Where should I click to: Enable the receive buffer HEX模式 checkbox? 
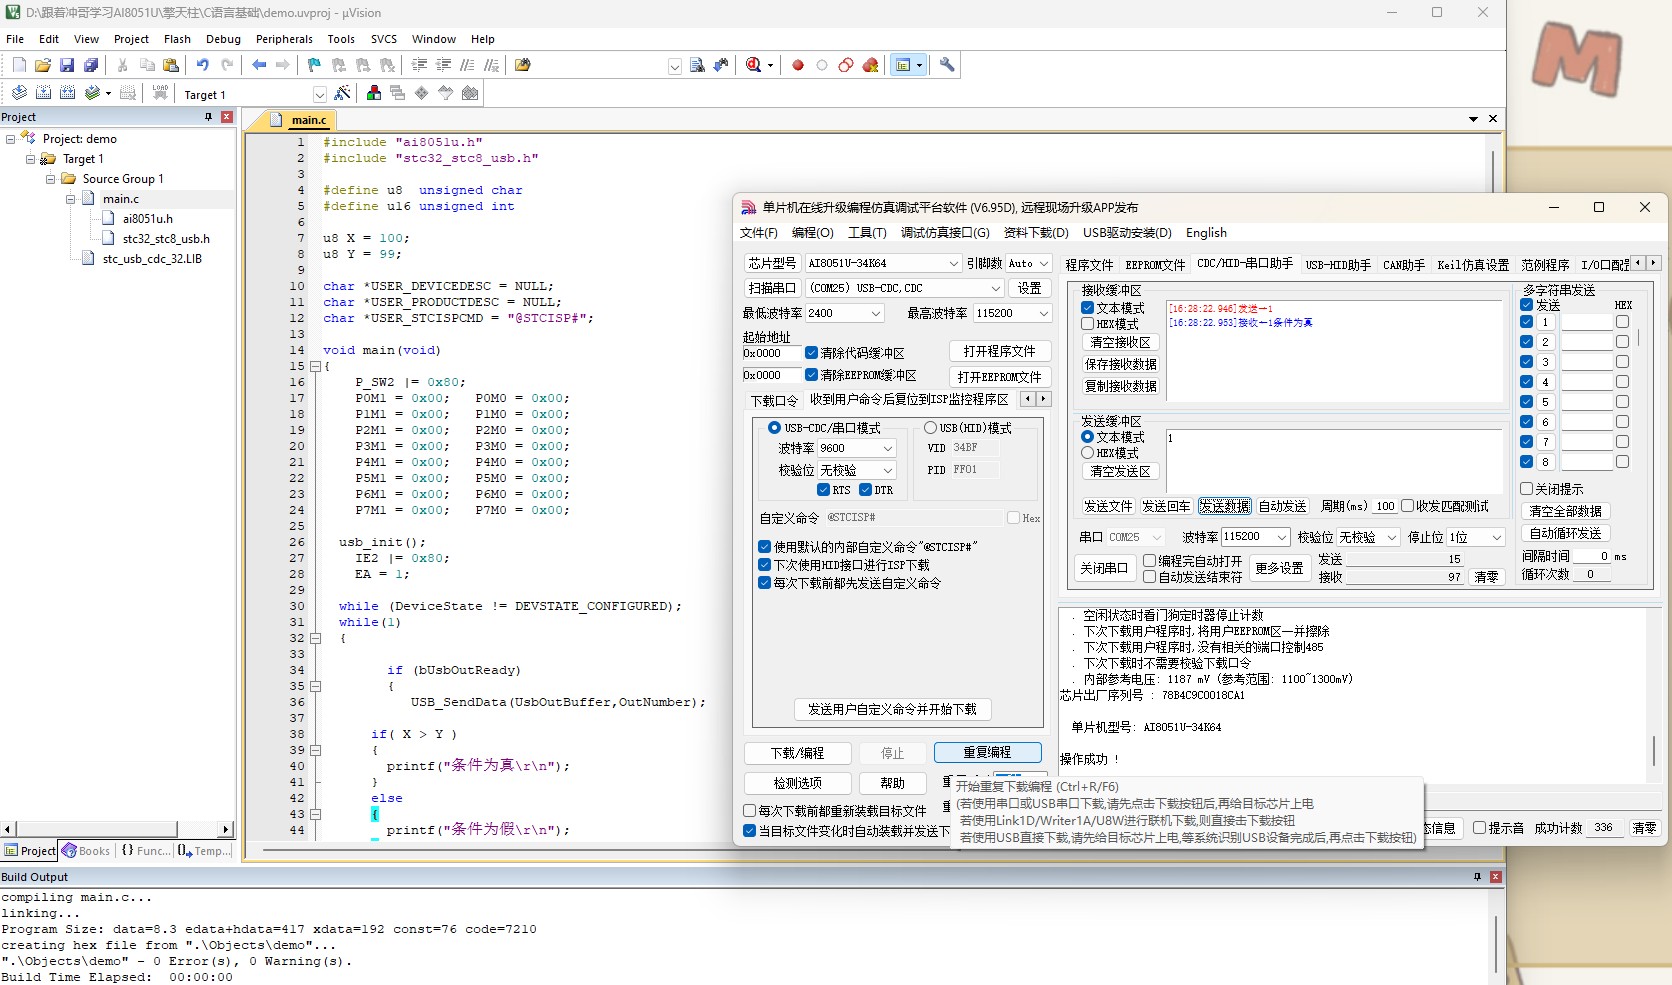coord(1087,324)
